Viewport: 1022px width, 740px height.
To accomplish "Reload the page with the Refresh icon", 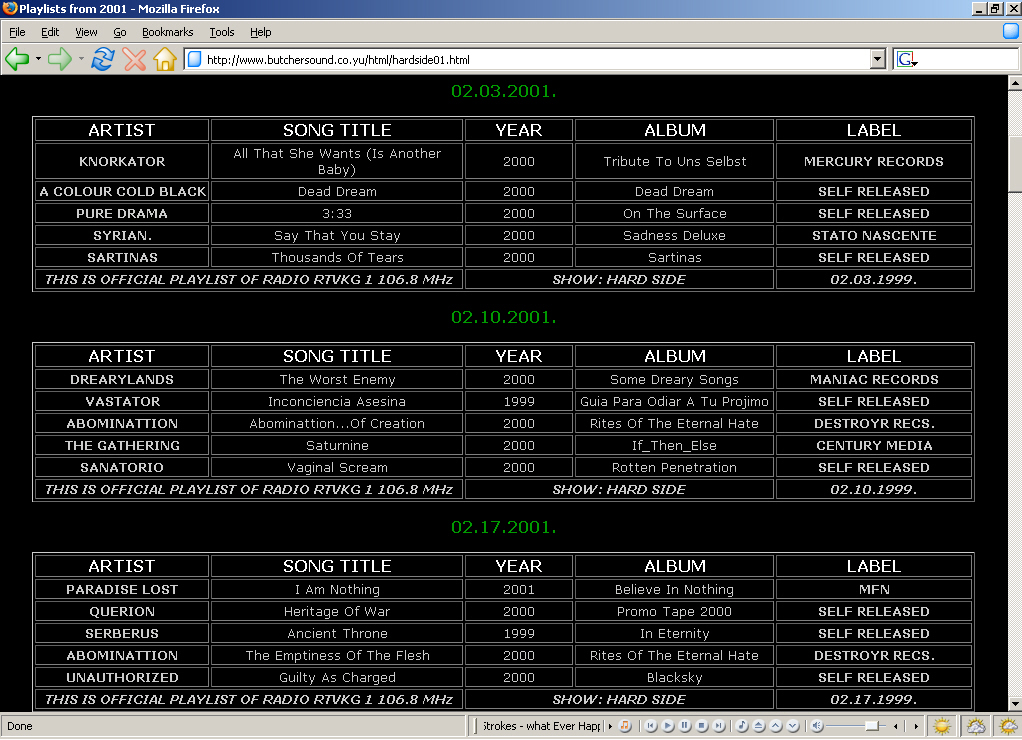I will pos(102,59).
